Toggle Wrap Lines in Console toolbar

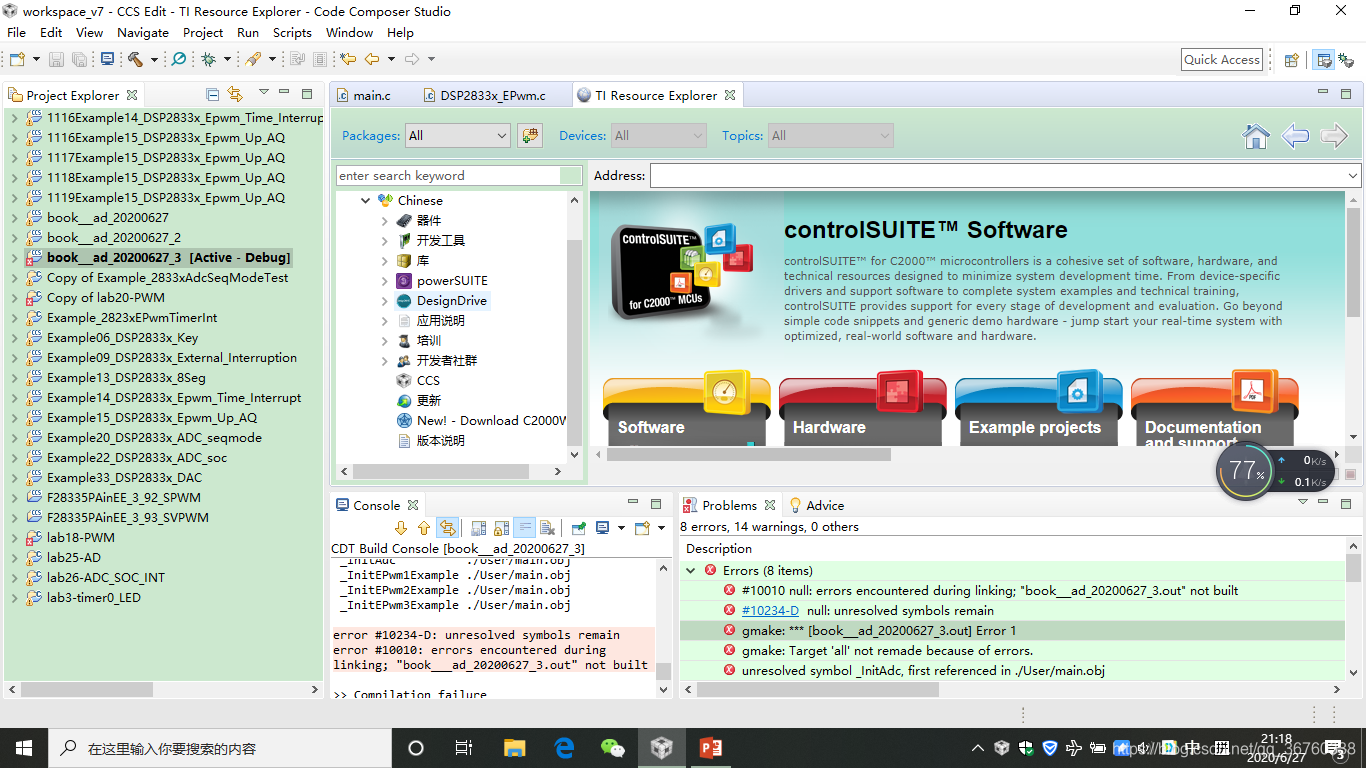pos(525,528)
